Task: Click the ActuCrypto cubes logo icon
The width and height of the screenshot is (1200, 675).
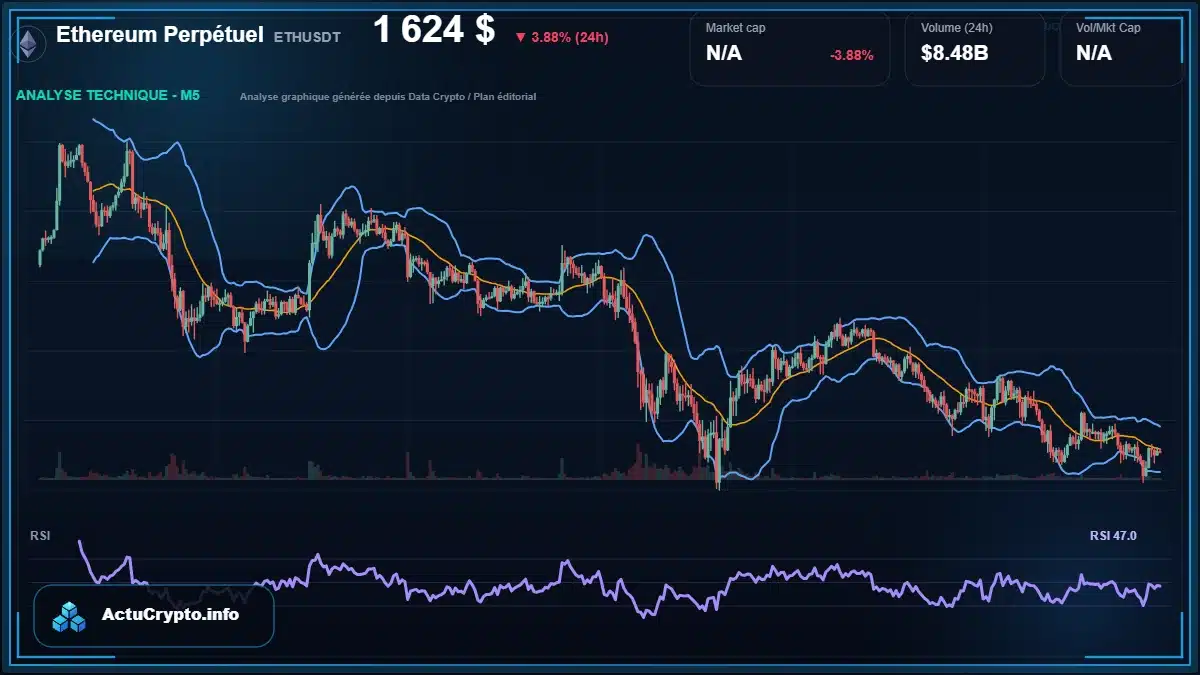Action: [x=70, y=616]
